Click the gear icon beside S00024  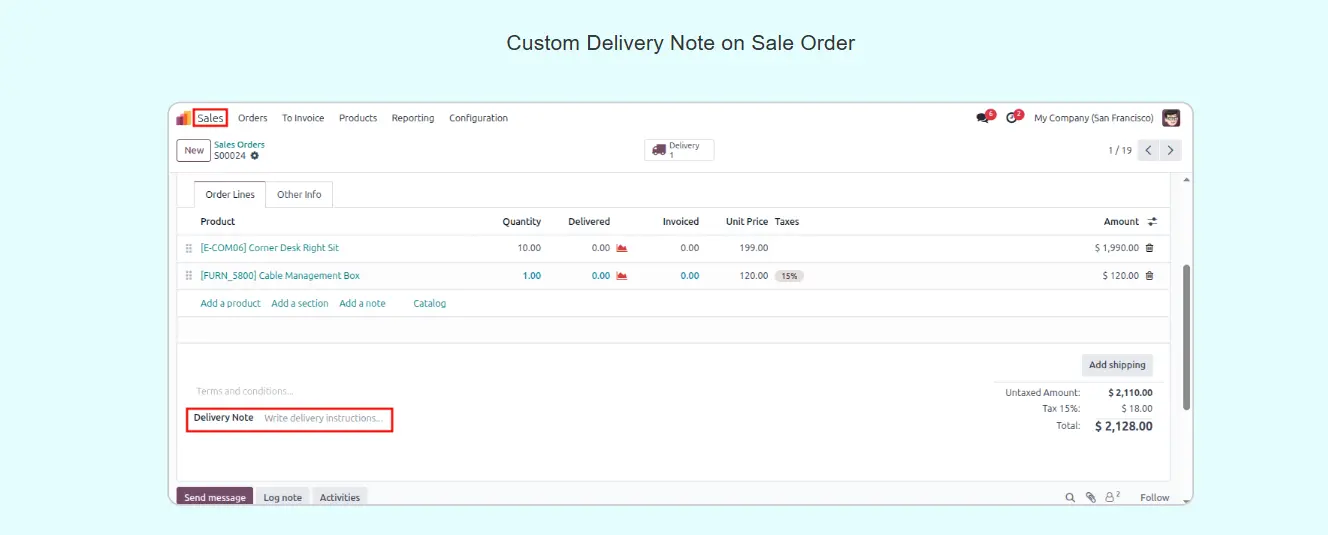[255, 156]
